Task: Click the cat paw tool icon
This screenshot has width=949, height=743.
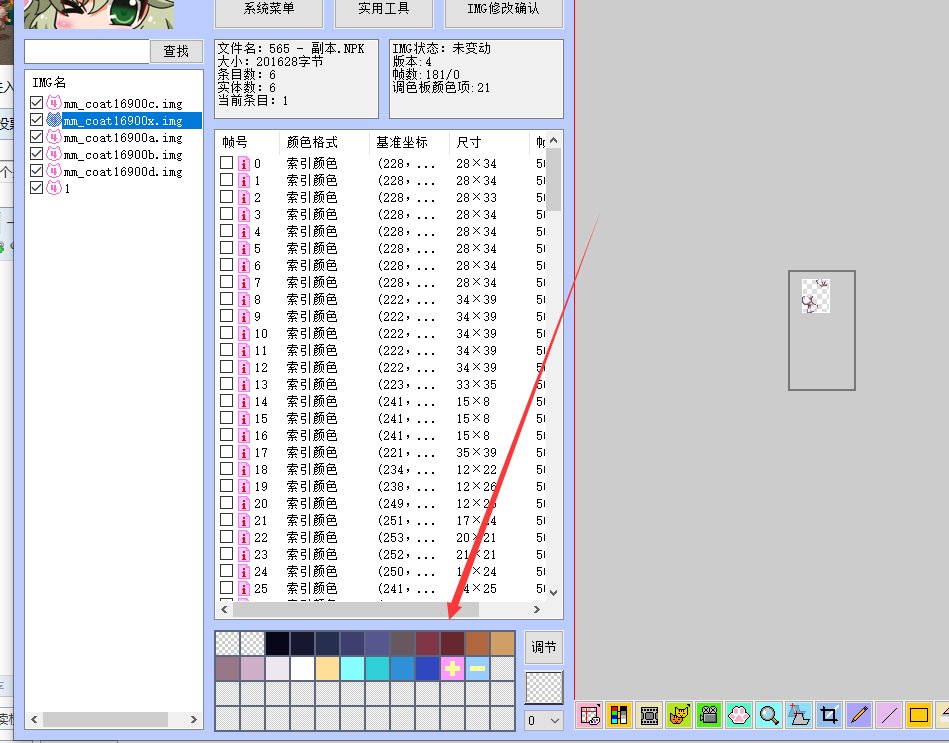Action: (739, 715)
